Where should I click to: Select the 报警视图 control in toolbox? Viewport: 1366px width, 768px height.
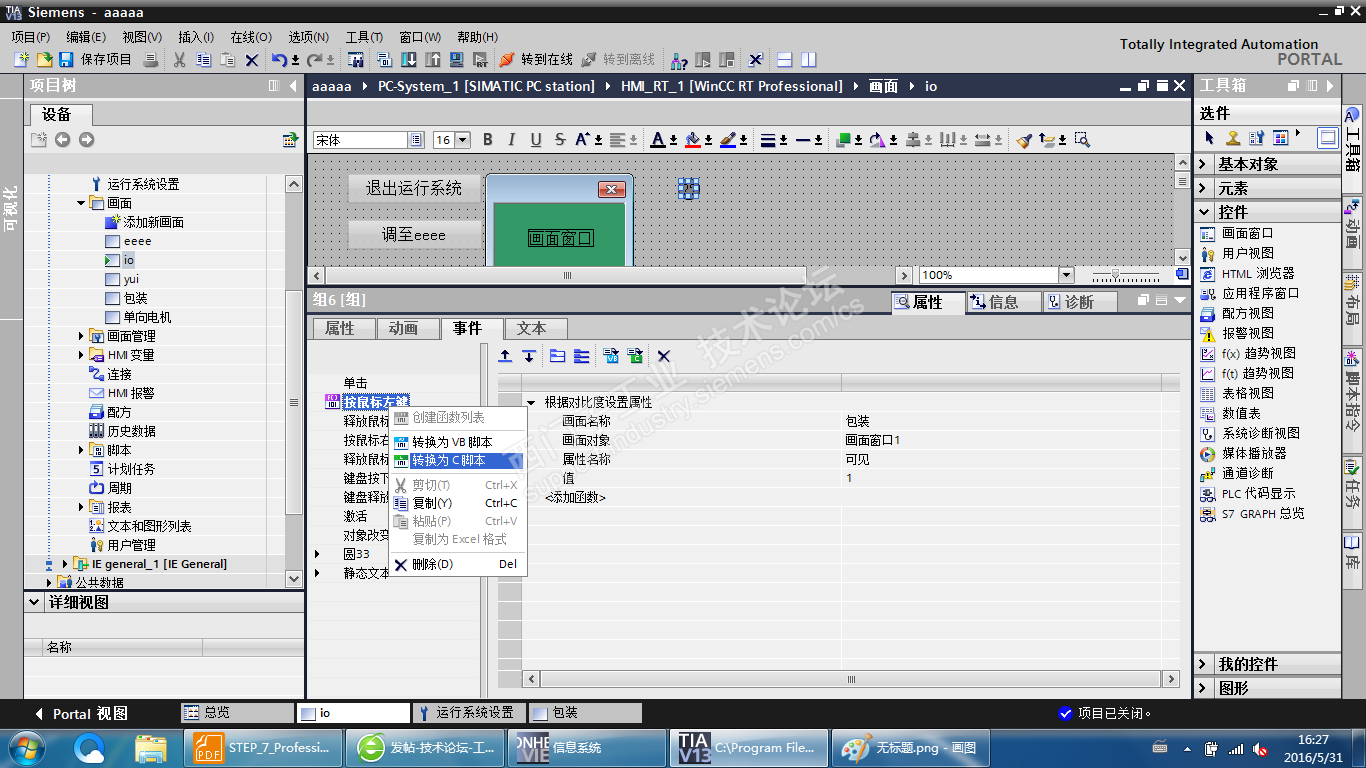pyautogui.click(x=1247, y=333)
